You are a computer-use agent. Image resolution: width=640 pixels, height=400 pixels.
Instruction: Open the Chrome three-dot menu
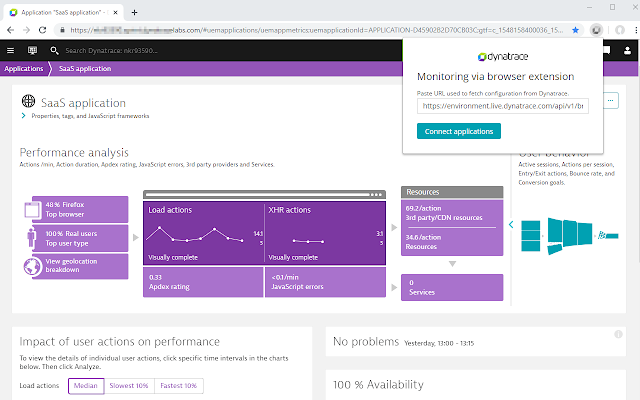pos(636,30)
